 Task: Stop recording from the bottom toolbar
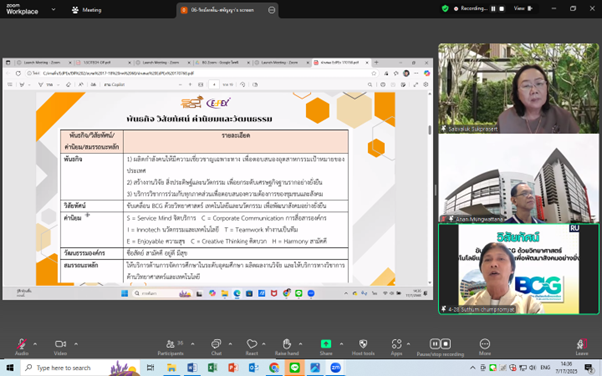[446, 344]
